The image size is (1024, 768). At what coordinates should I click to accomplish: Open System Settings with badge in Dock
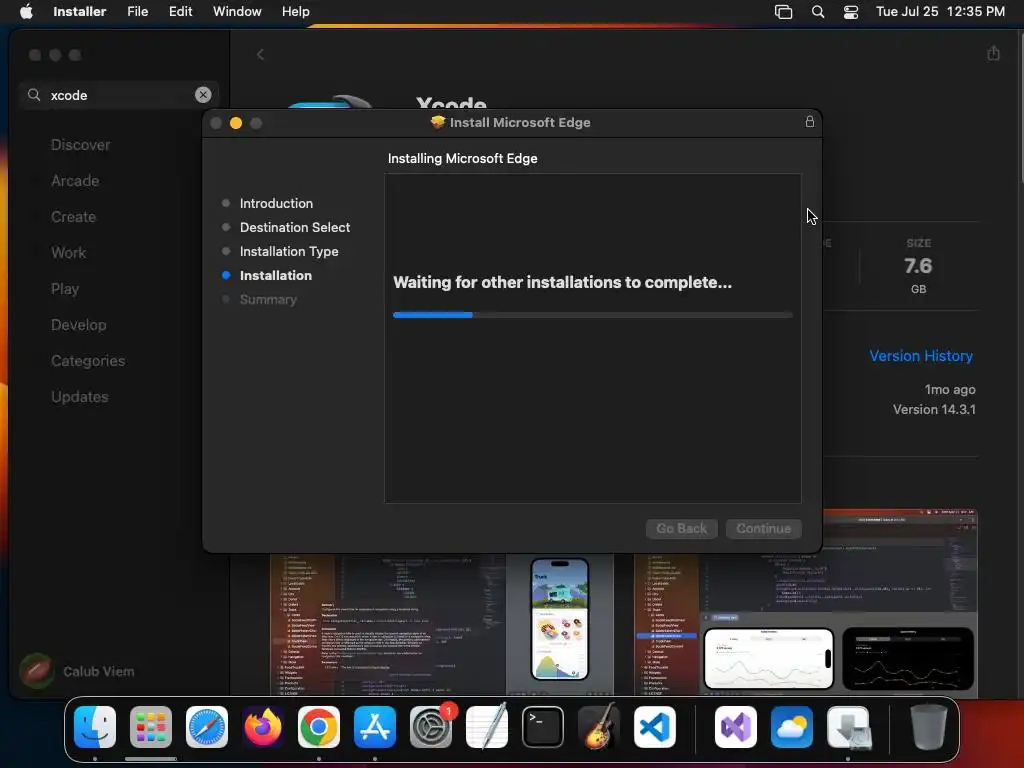click(431, 727)
